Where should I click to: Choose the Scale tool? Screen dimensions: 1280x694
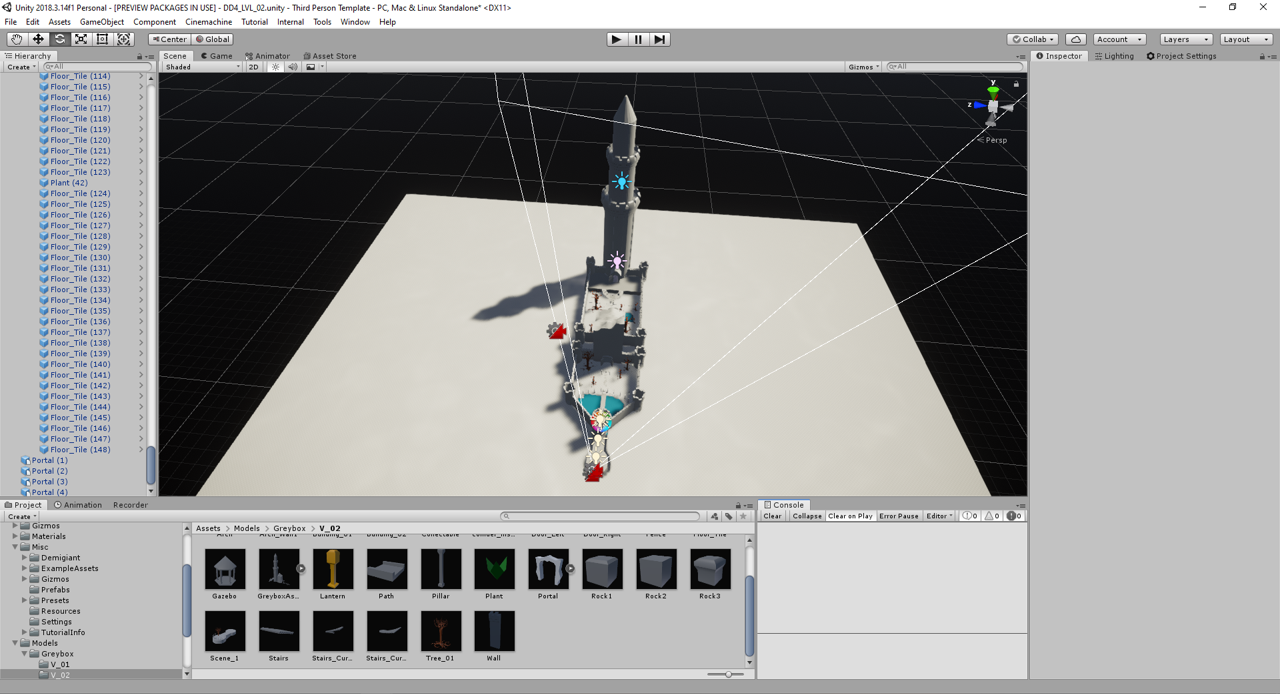click(x=81, y=39)
